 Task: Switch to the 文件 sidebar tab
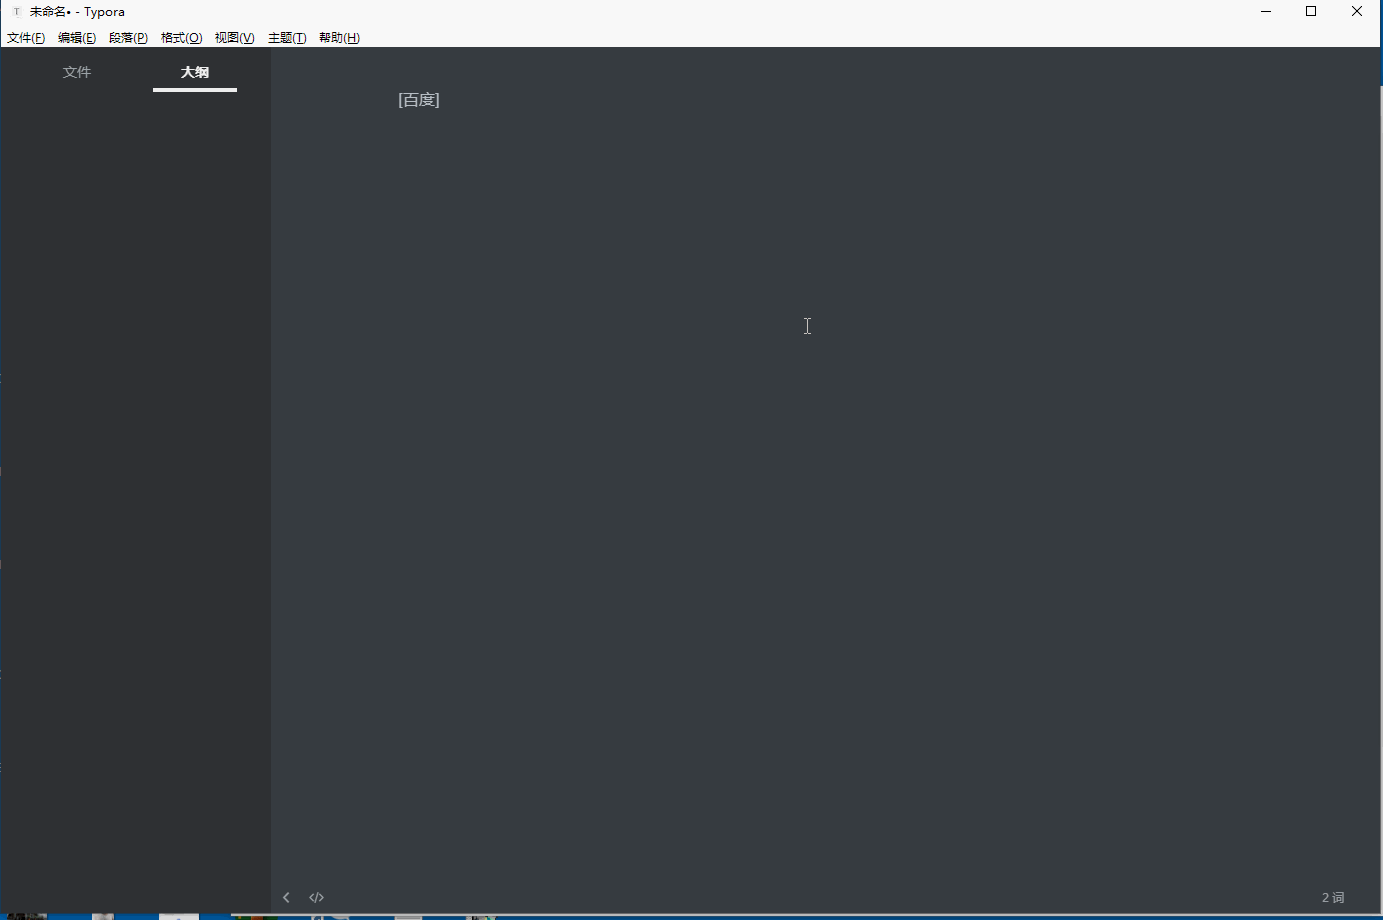coord(77,72)
